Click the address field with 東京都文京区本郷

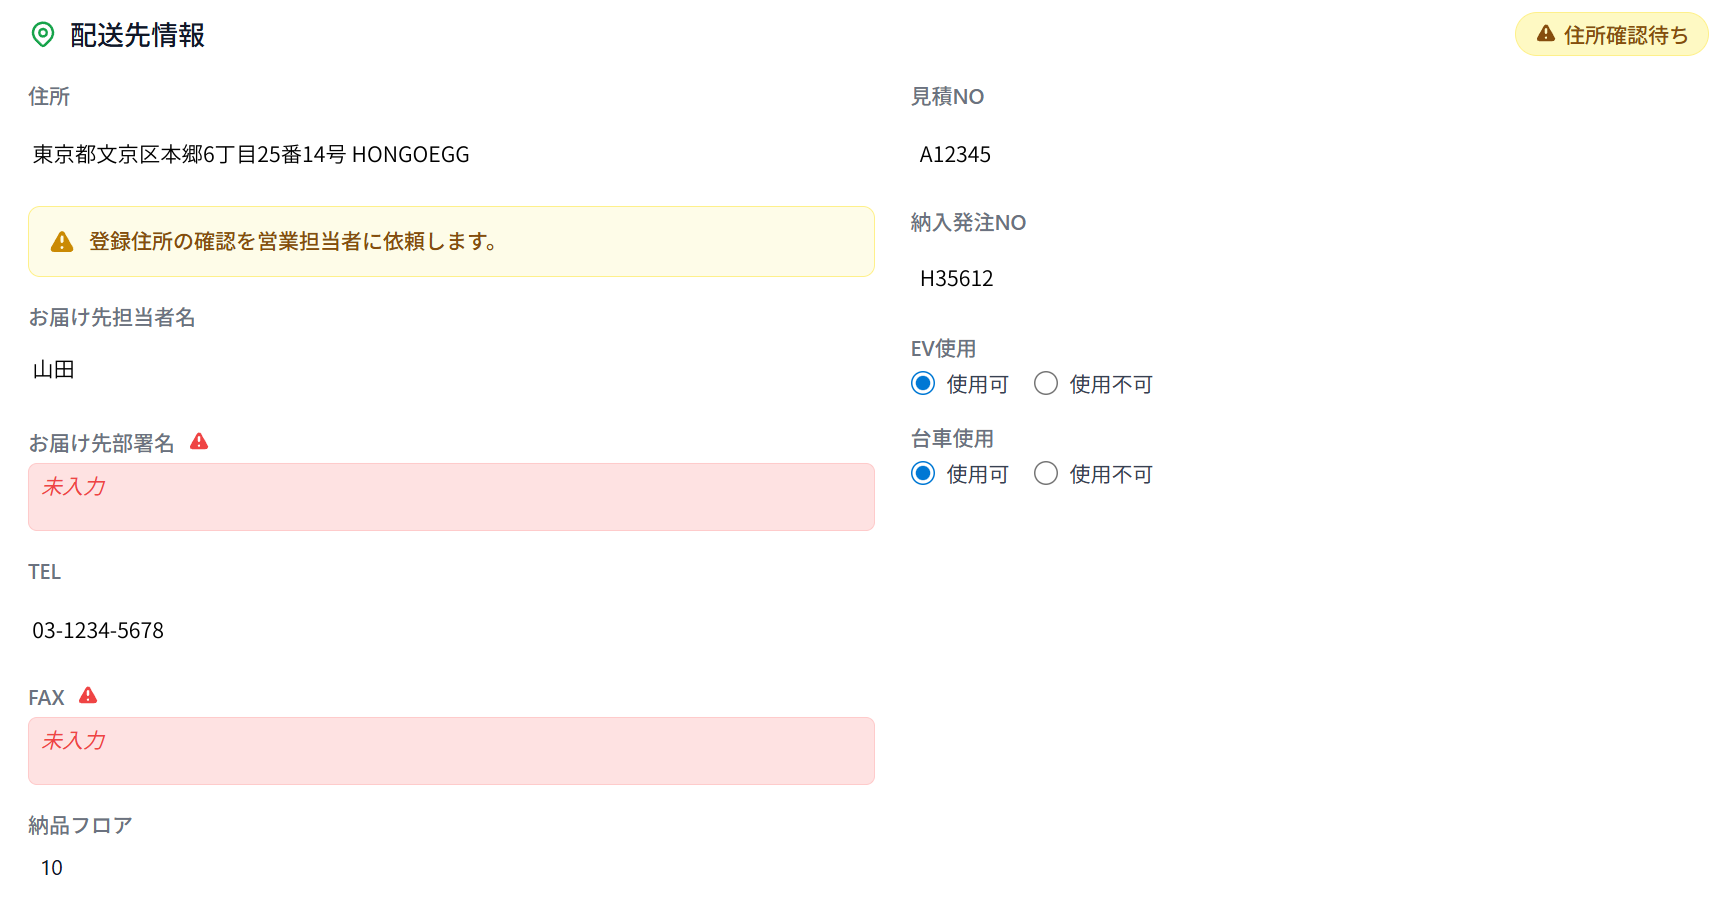pyautogui.click(x=251, y=155)
